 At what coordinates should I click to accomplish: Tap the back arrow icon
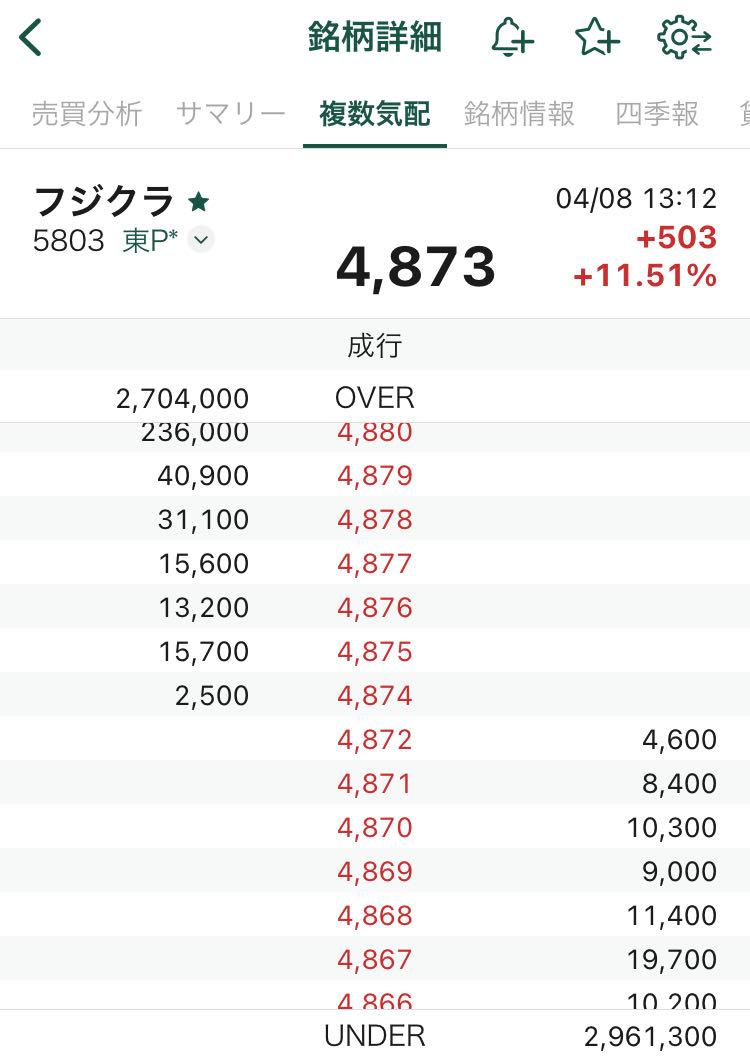(32, 39)
